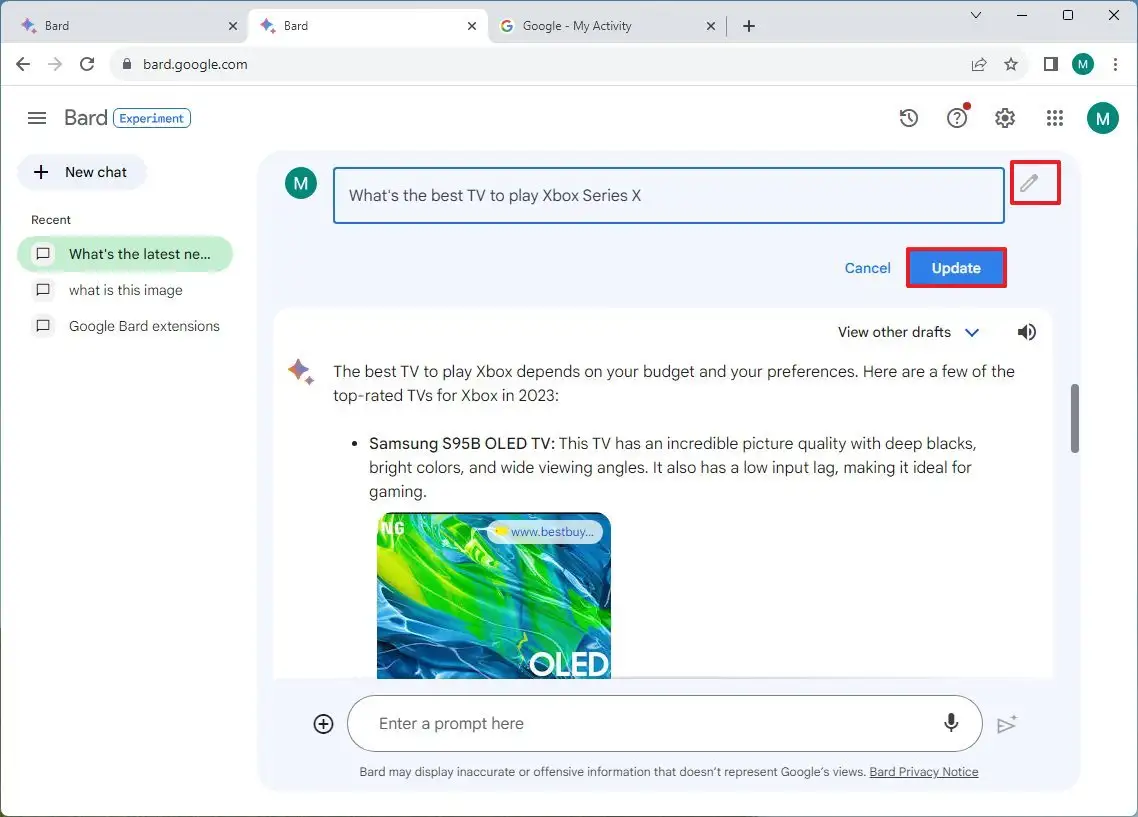Open Bard activity history icon
Screen dimensions: 1138x817
click(909, 117)
